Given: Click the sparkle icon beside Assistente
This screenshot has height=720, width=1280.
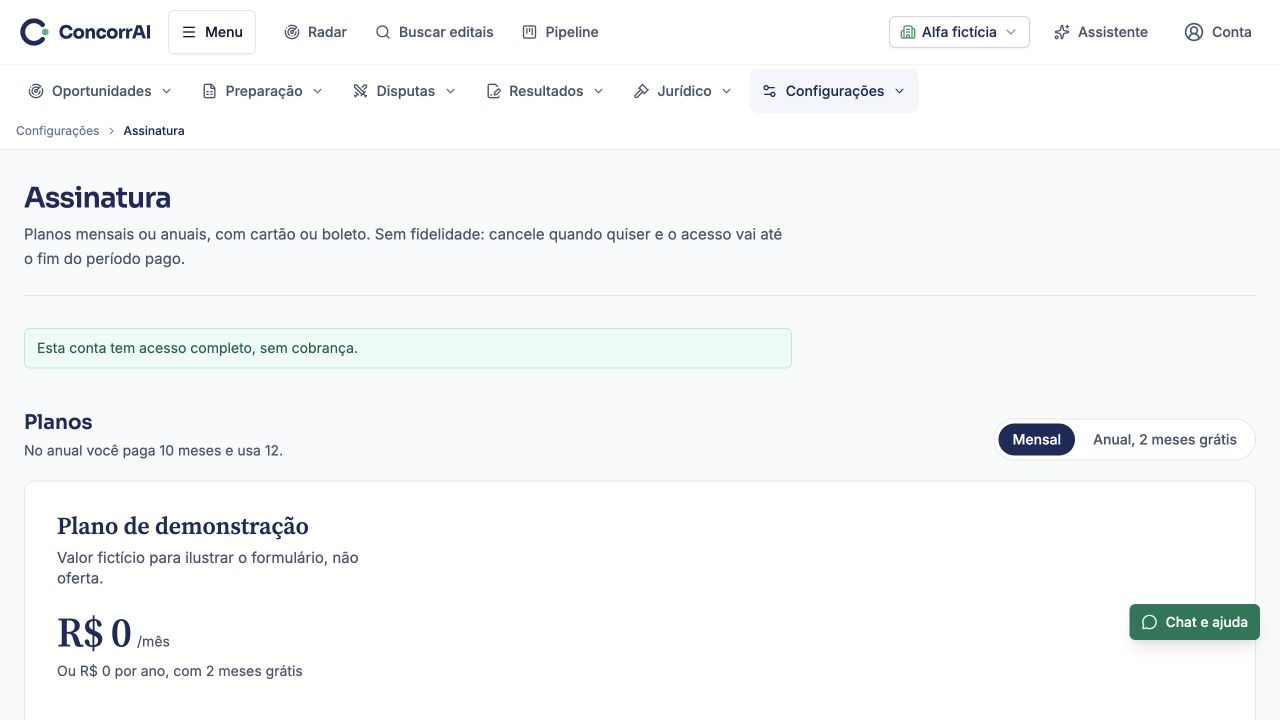Looking at the screenshot, I should [1062, 32].
